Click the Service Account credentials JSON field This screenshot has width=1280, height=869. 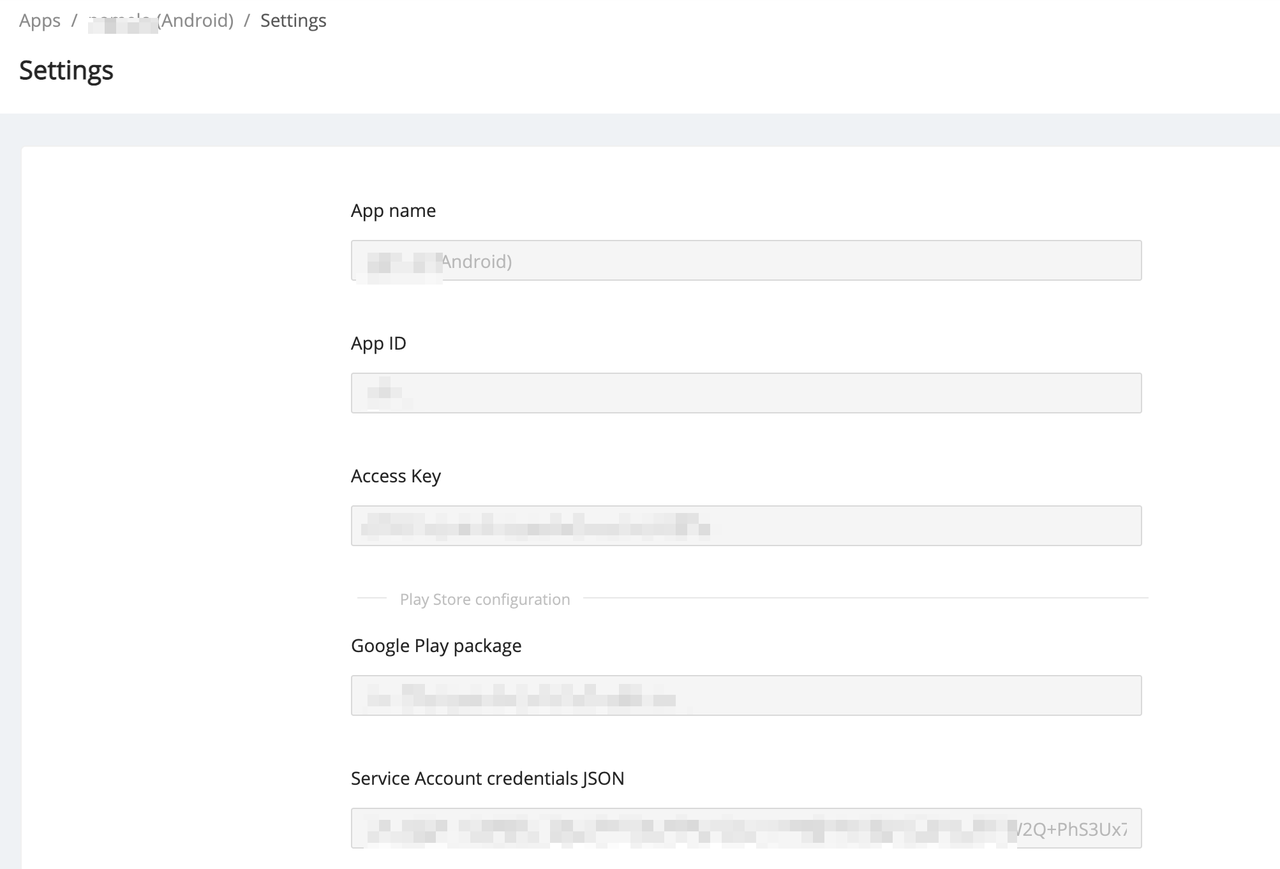tap(745, 828)
